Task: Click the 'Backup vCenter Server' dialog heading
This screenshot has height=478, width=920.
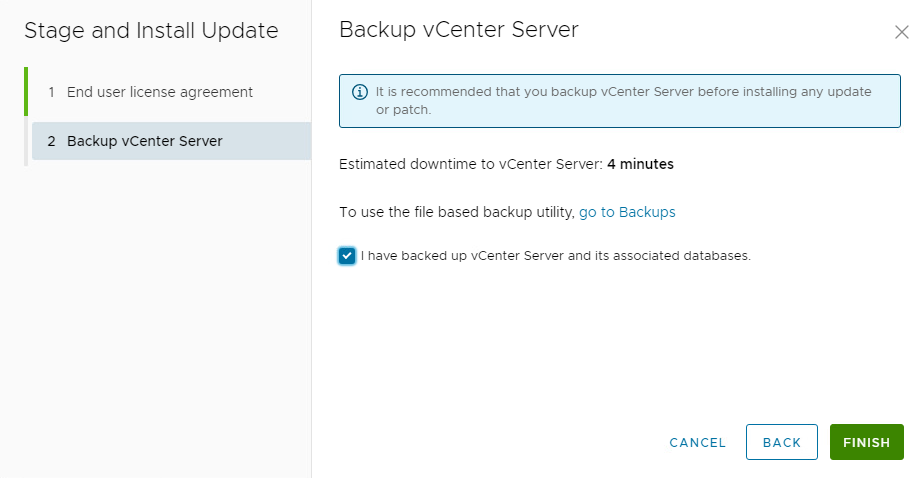Action: pyautogui.click(x=459, y=30)
